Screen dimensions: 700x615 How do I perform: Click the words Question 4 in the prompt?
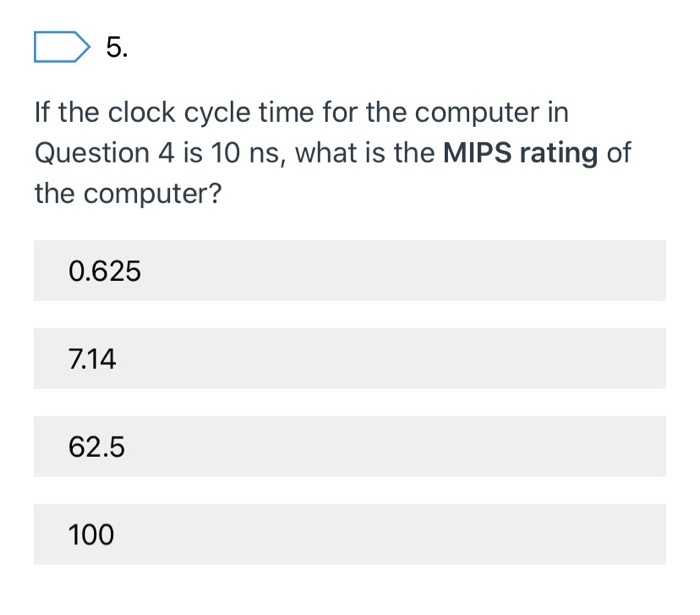tap(104, 154)
